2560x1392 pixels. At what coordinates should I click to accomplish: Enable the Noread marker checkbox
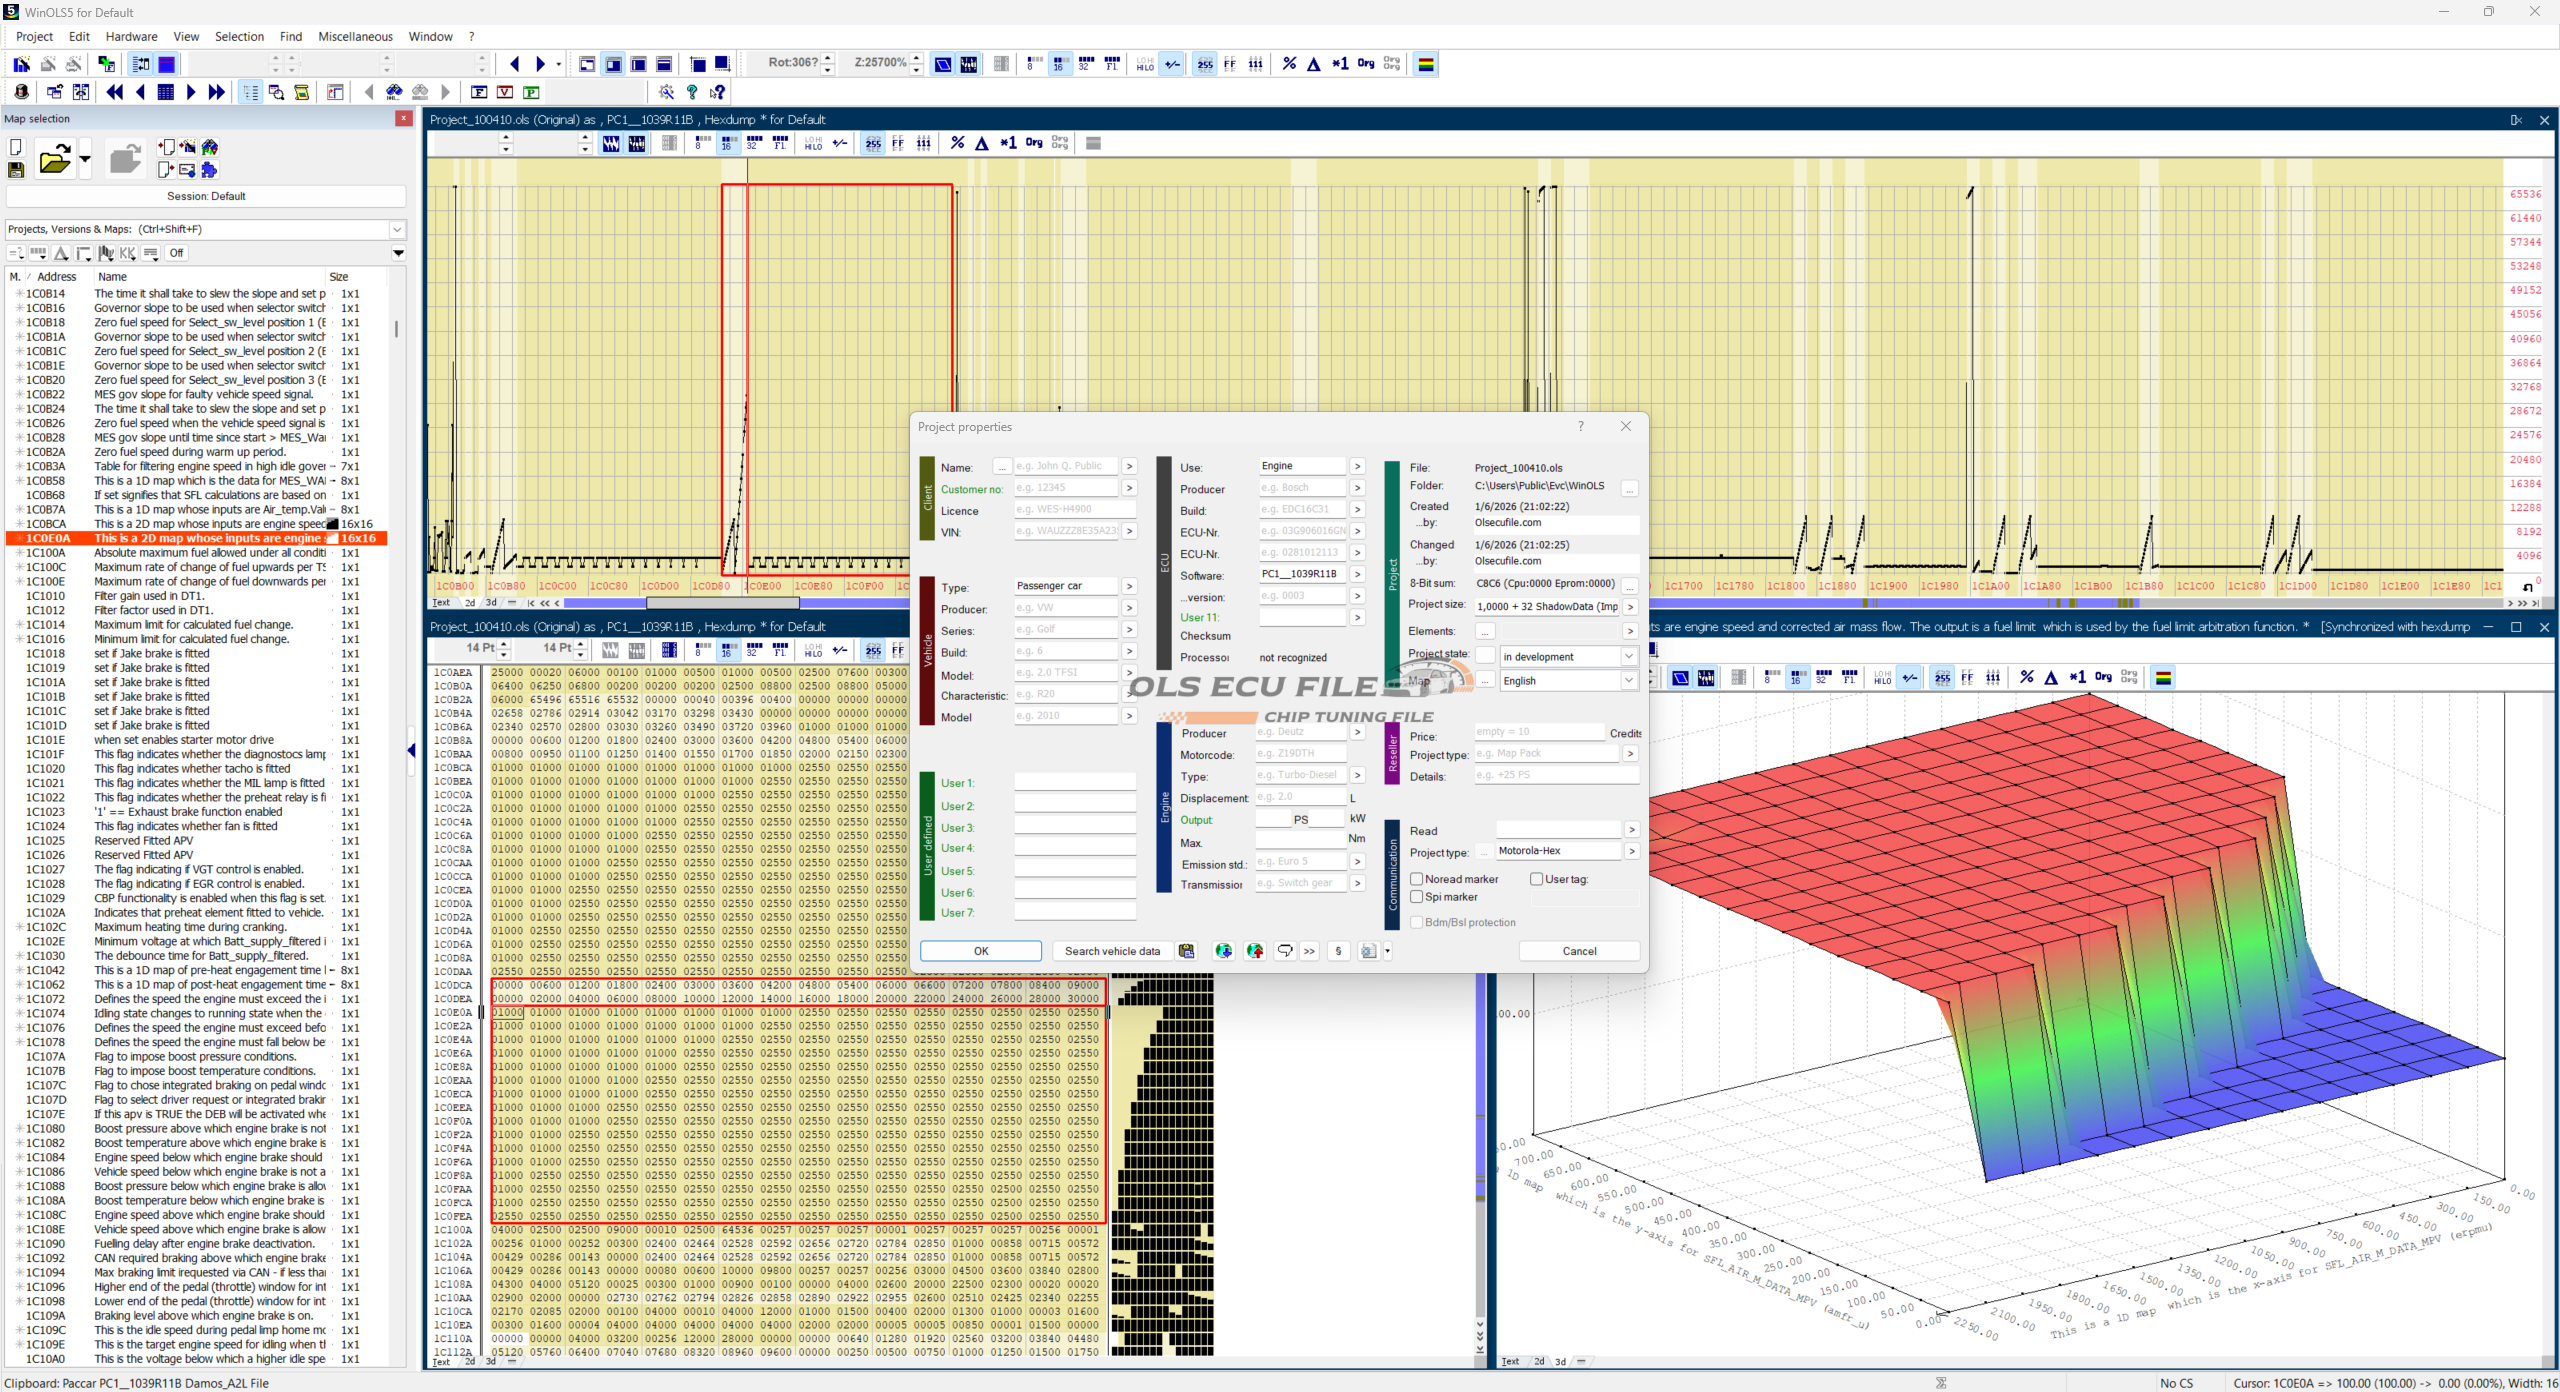coord(1416,879)
